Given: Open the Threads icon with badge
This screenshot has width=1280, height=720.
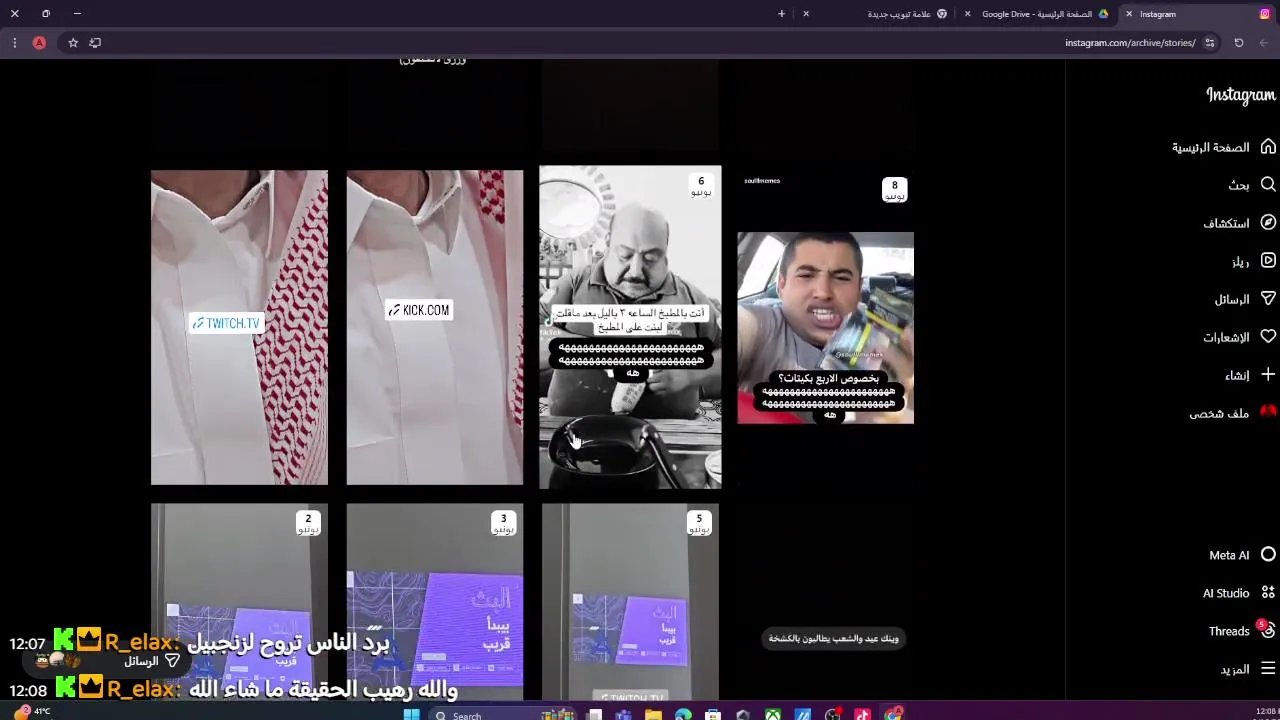Looking at the screenshot, I should tap(1267, 630).
